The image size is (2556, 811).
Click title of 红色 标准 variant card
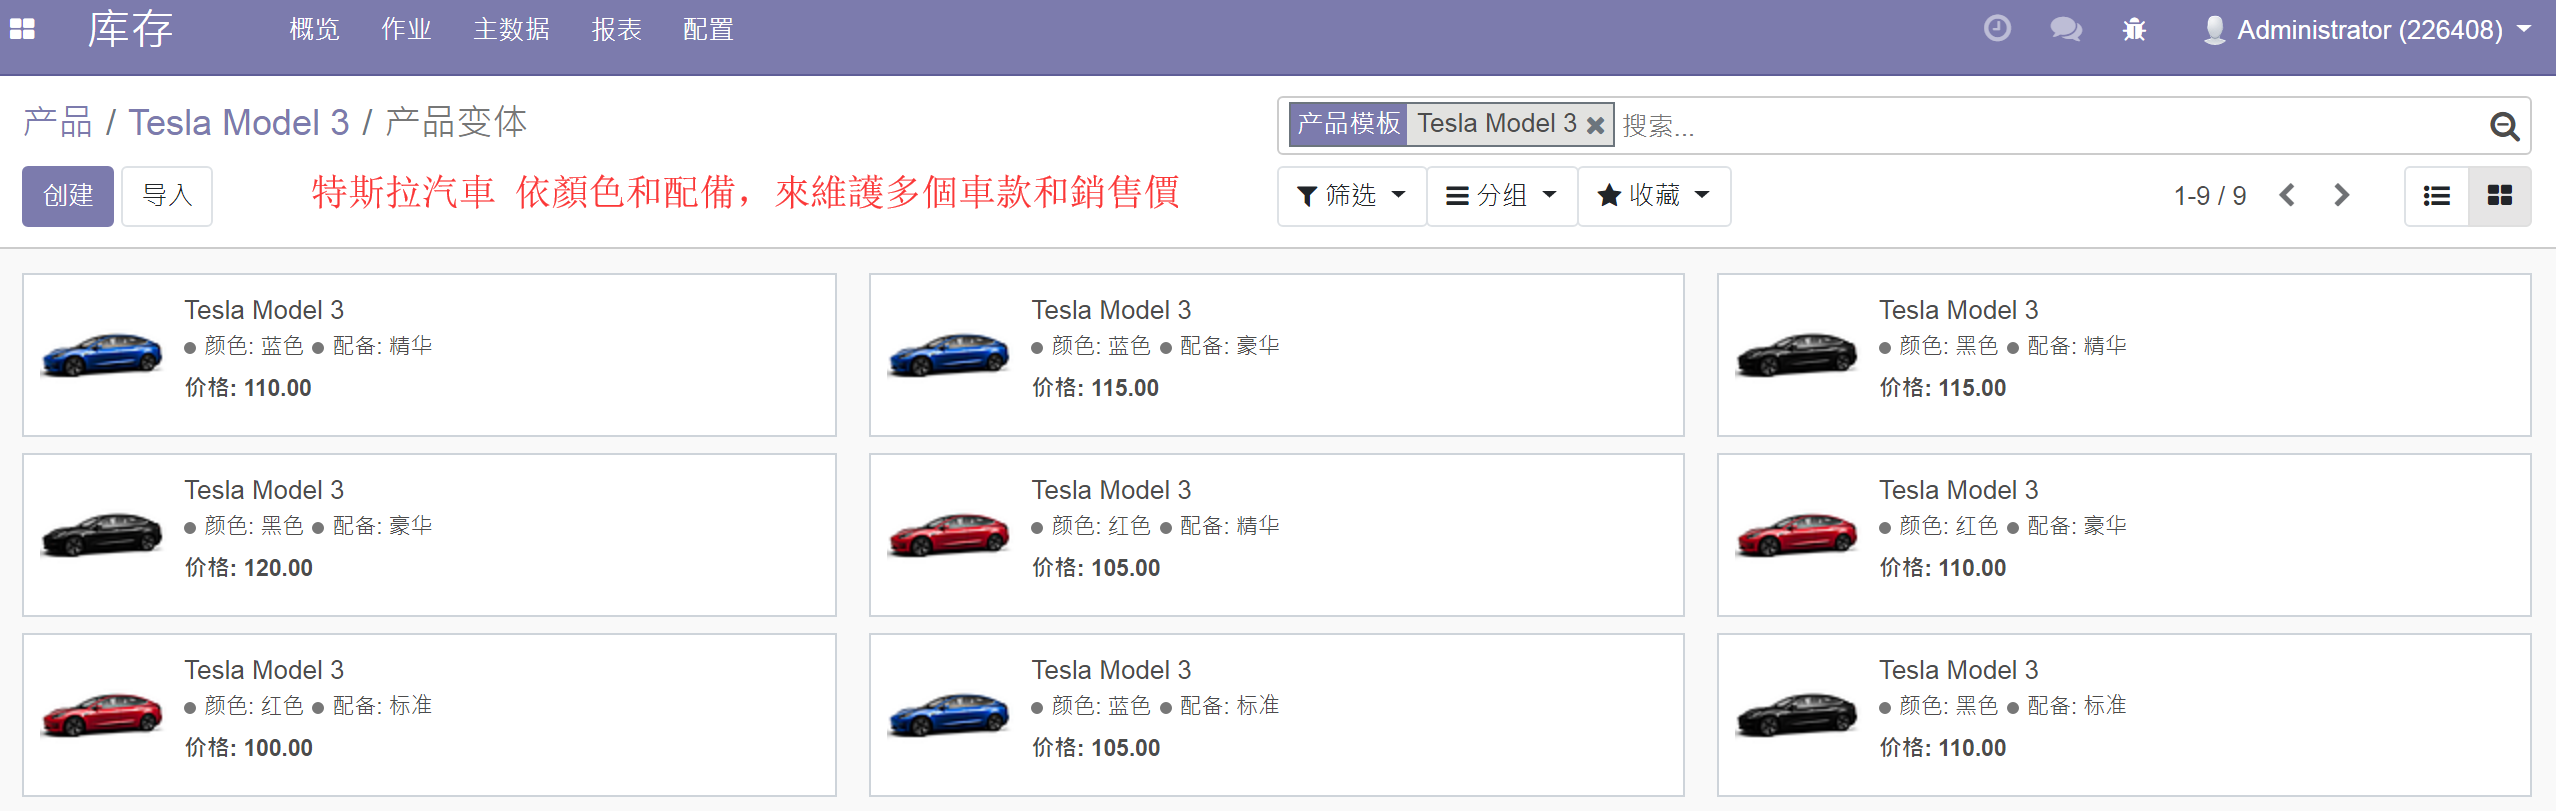point(264,670)
